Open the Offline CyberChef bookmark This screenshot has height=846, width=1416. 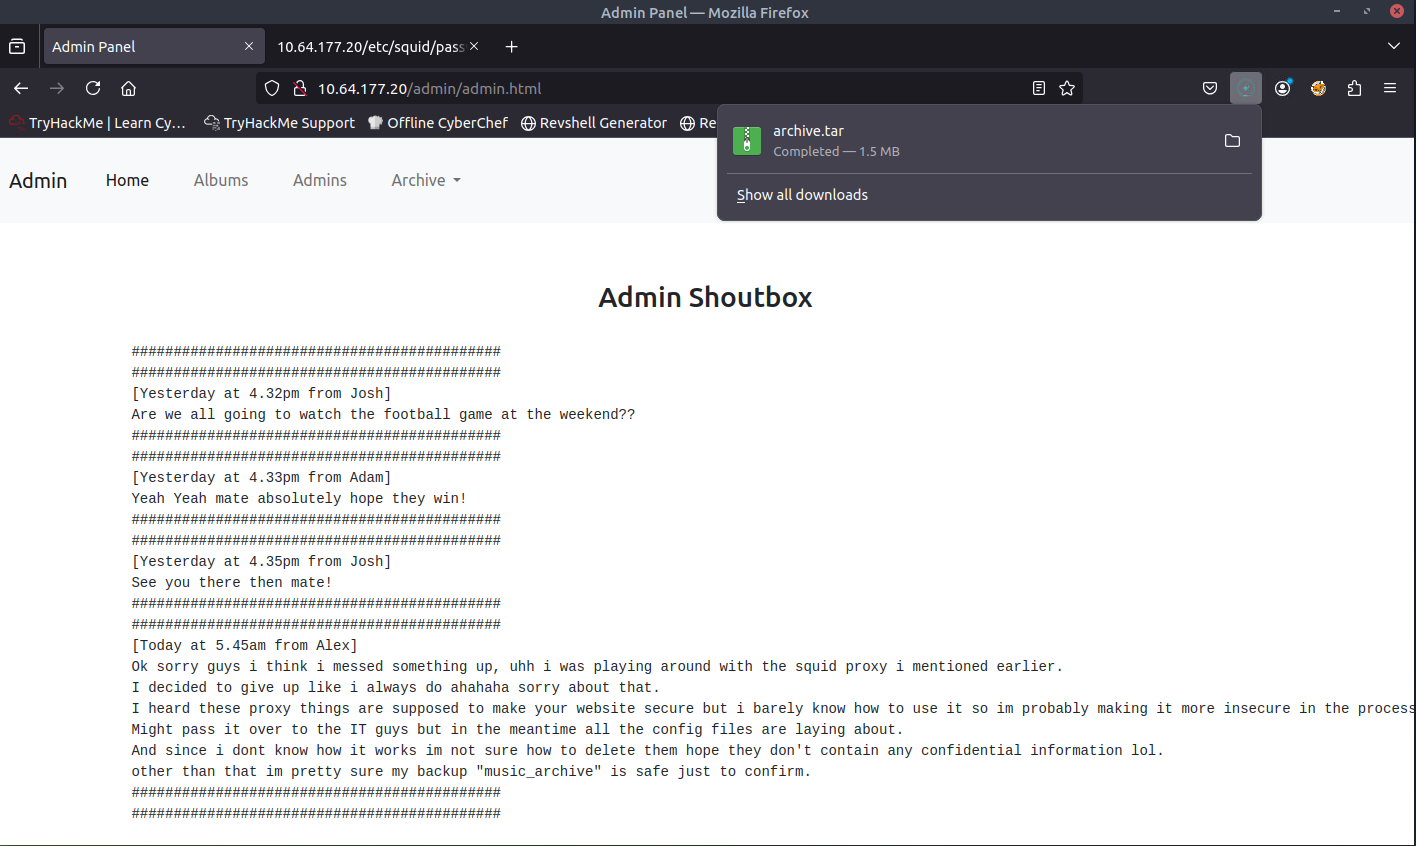(x=438, y=123)
